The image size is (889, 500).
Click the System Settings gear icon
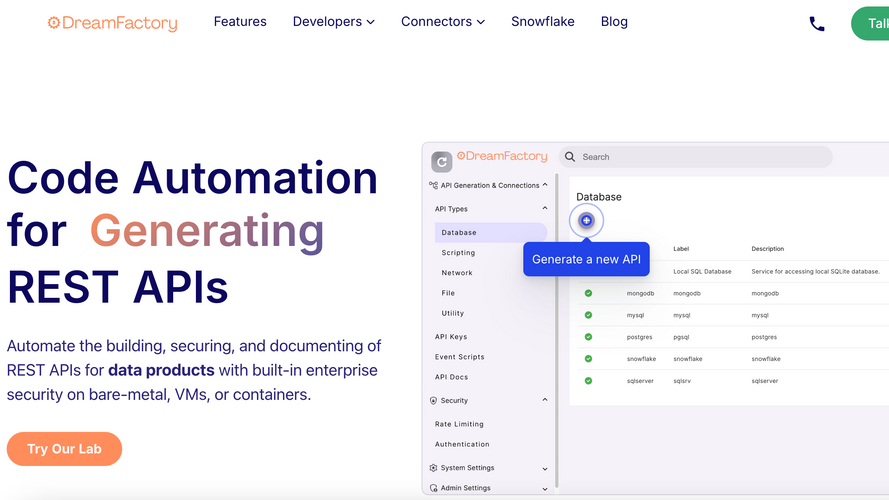(x=433, y=468)
